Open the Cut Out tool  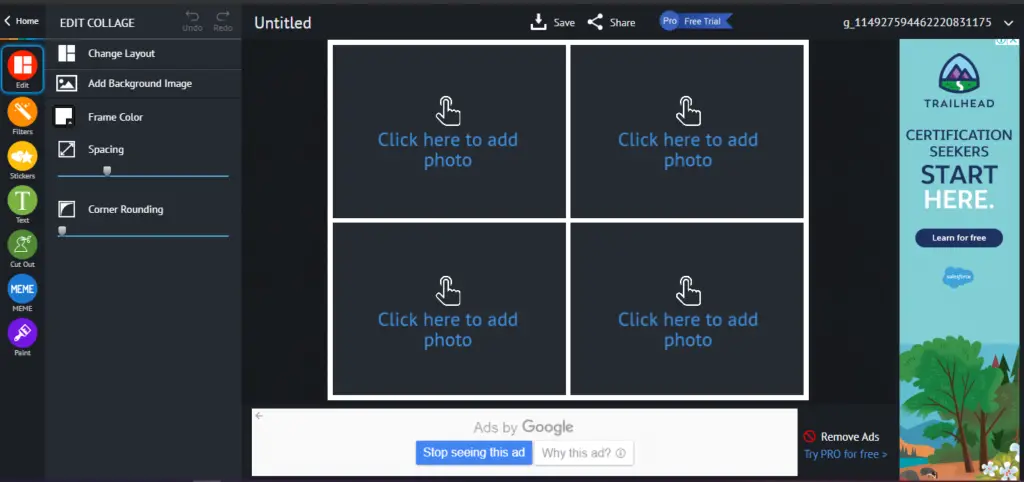point(22,245)
